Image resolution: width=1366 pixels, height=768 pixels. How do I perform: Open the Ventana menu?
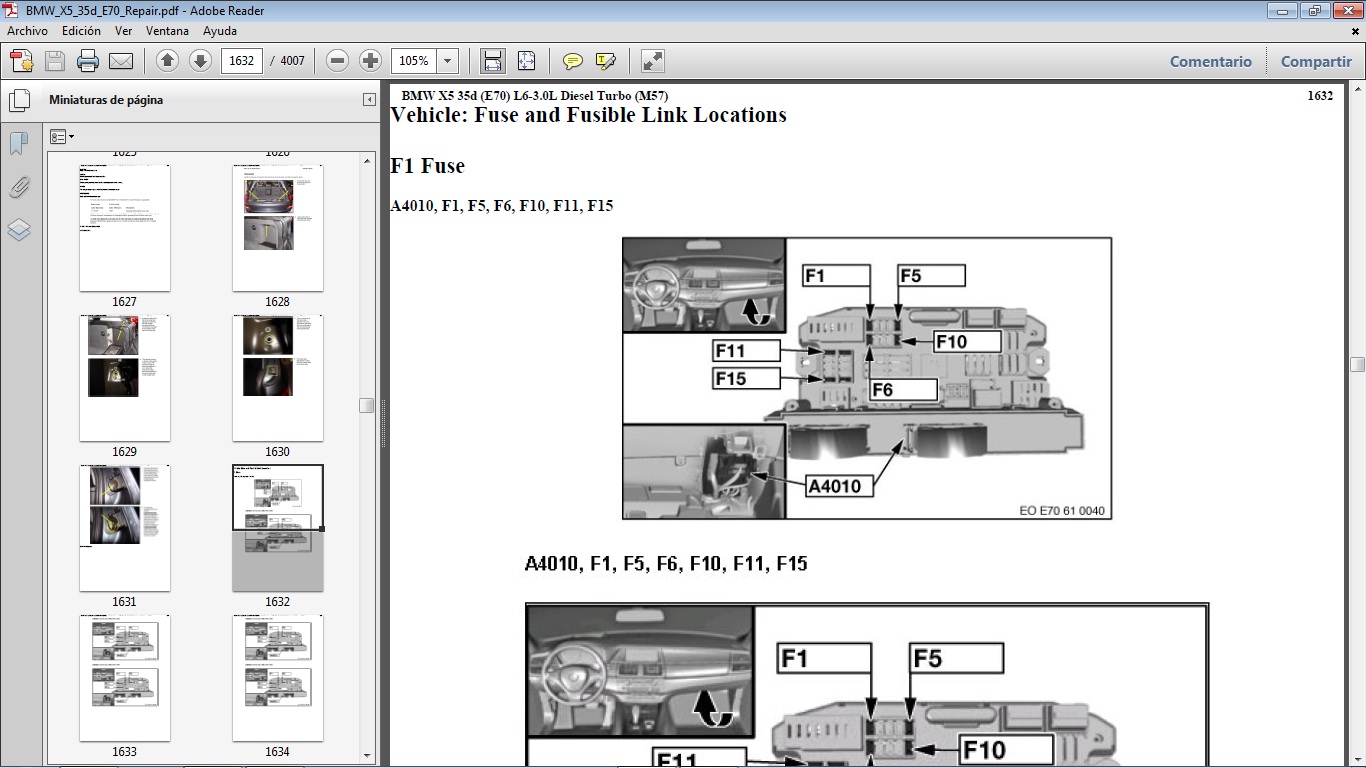click(x=168, y=31)
